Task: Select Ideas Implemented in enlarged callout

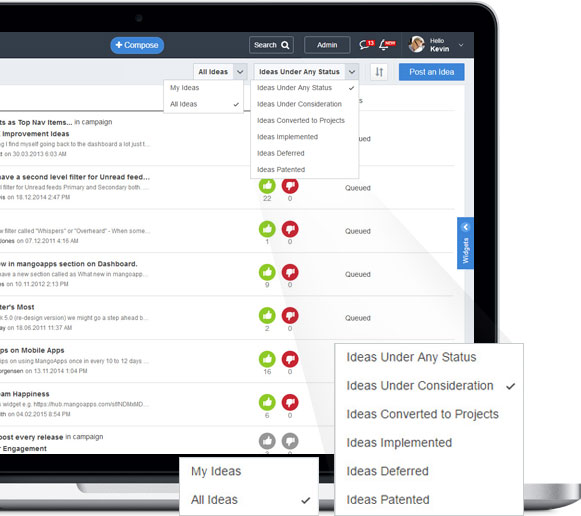Action: pos(429,443)
